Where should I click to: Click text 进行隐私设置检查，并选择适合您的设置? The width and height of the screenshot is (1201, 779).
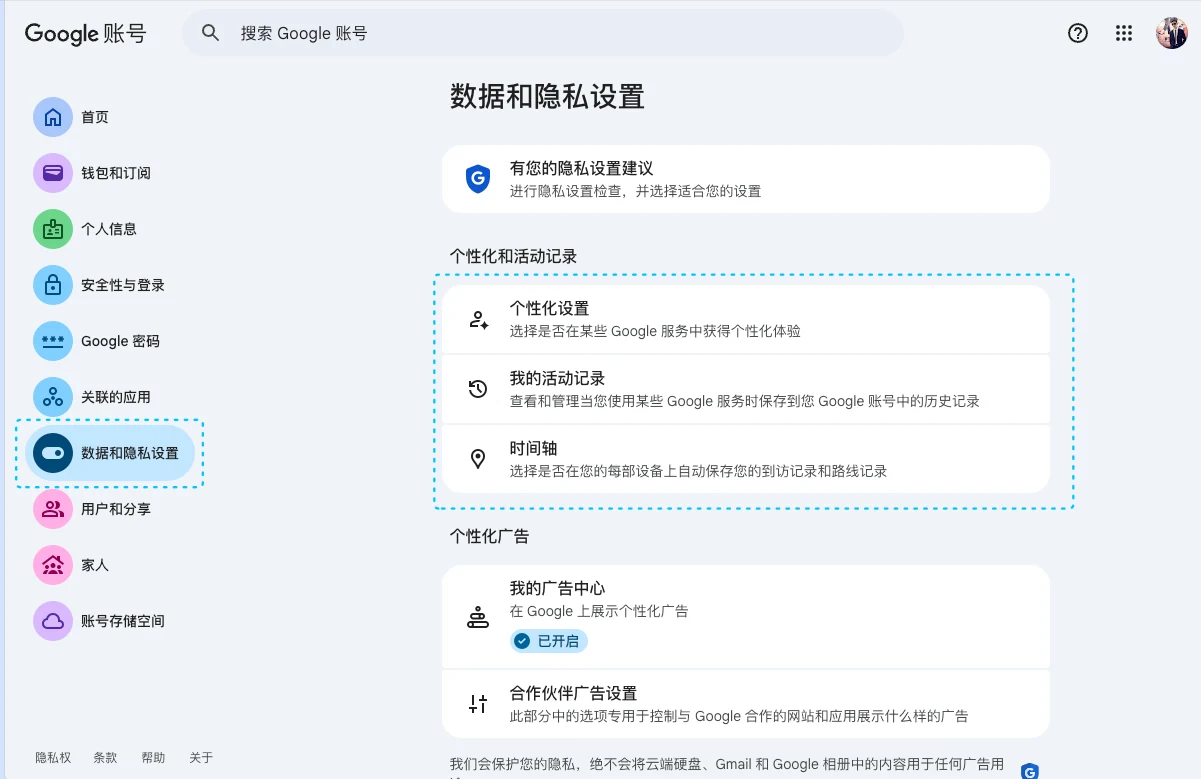[x=635, y=191]
